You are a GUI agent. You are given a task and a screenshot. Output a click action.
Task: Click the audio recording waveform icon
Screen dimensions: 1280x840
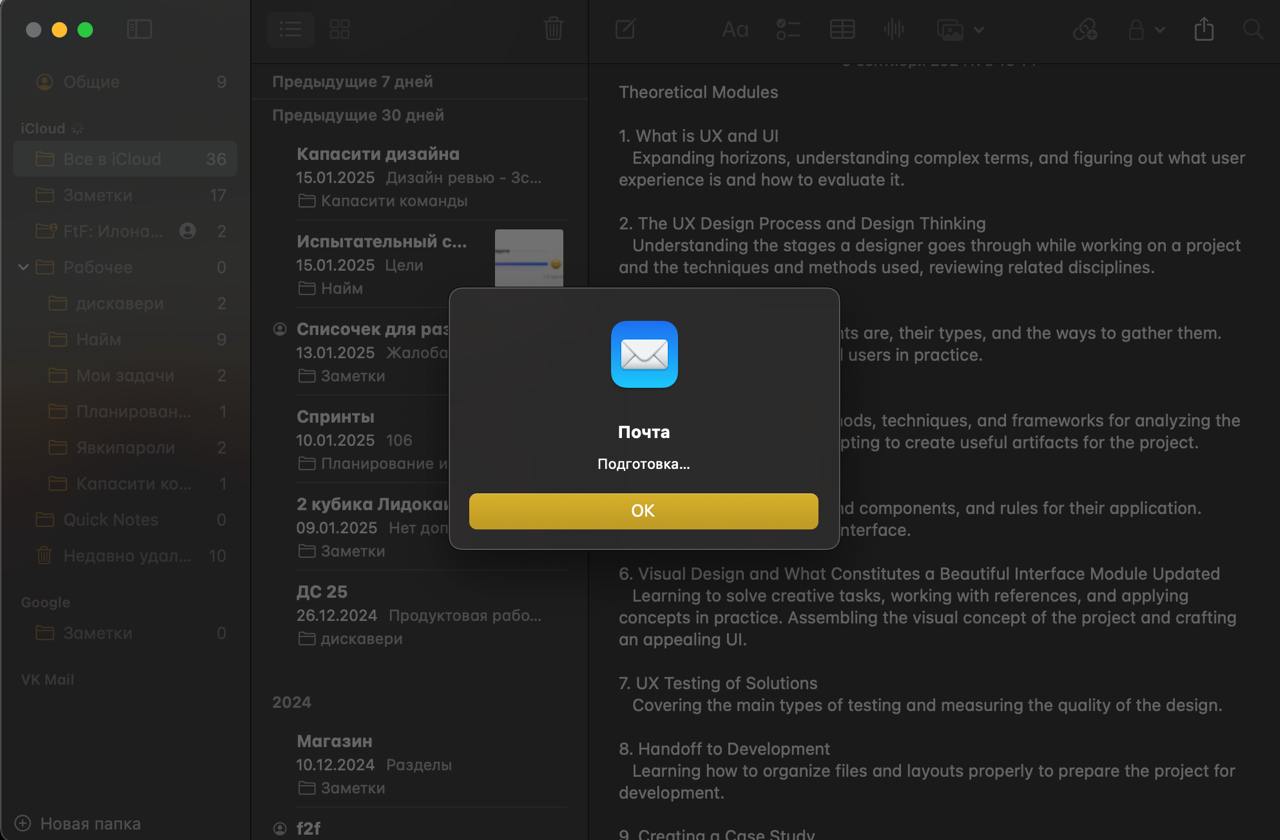point(894,30)
